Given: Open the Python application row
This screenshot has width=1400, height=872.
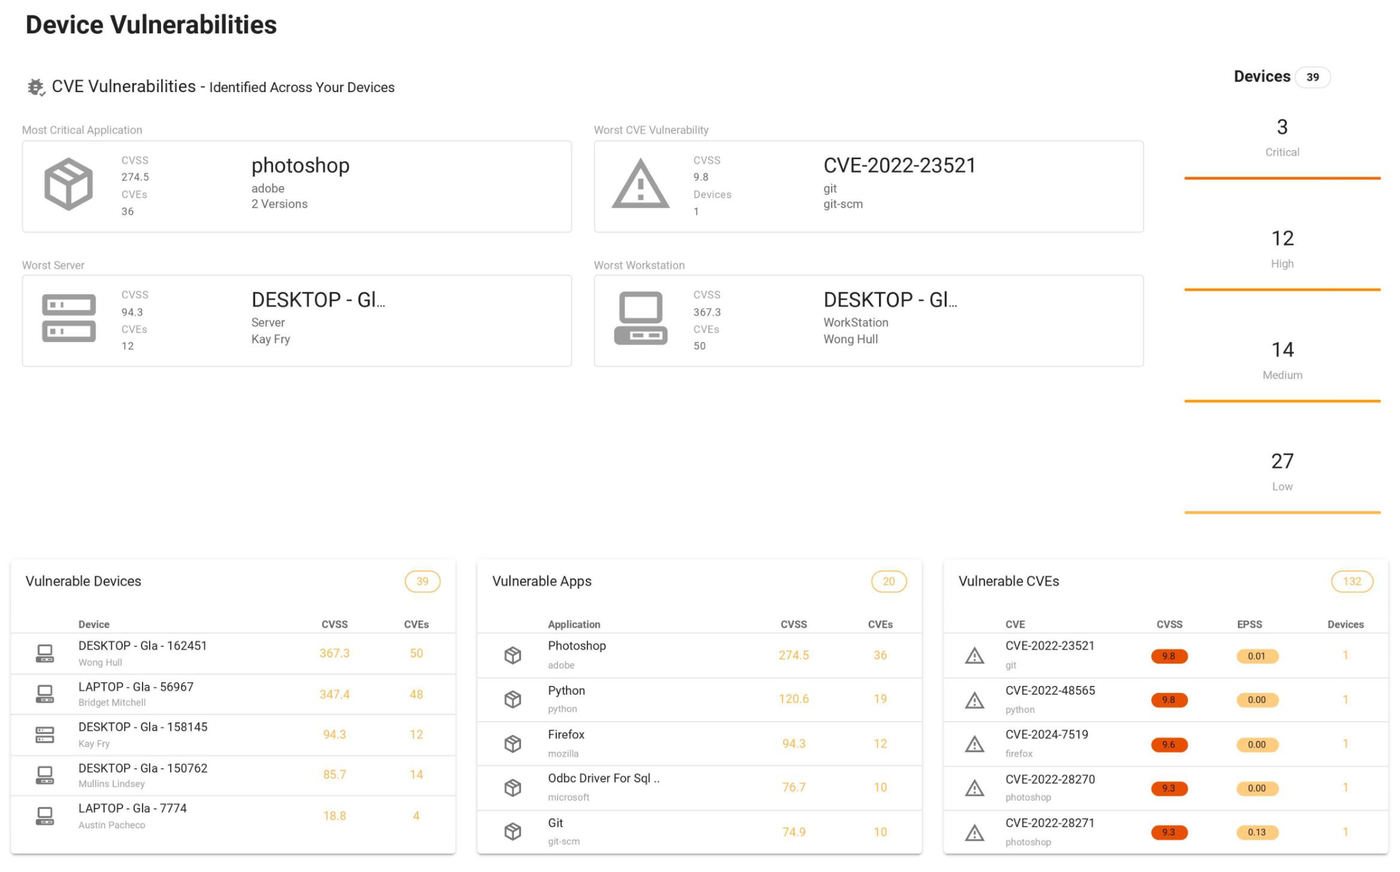Looking at the screenshot, I should tap(699, 699).
